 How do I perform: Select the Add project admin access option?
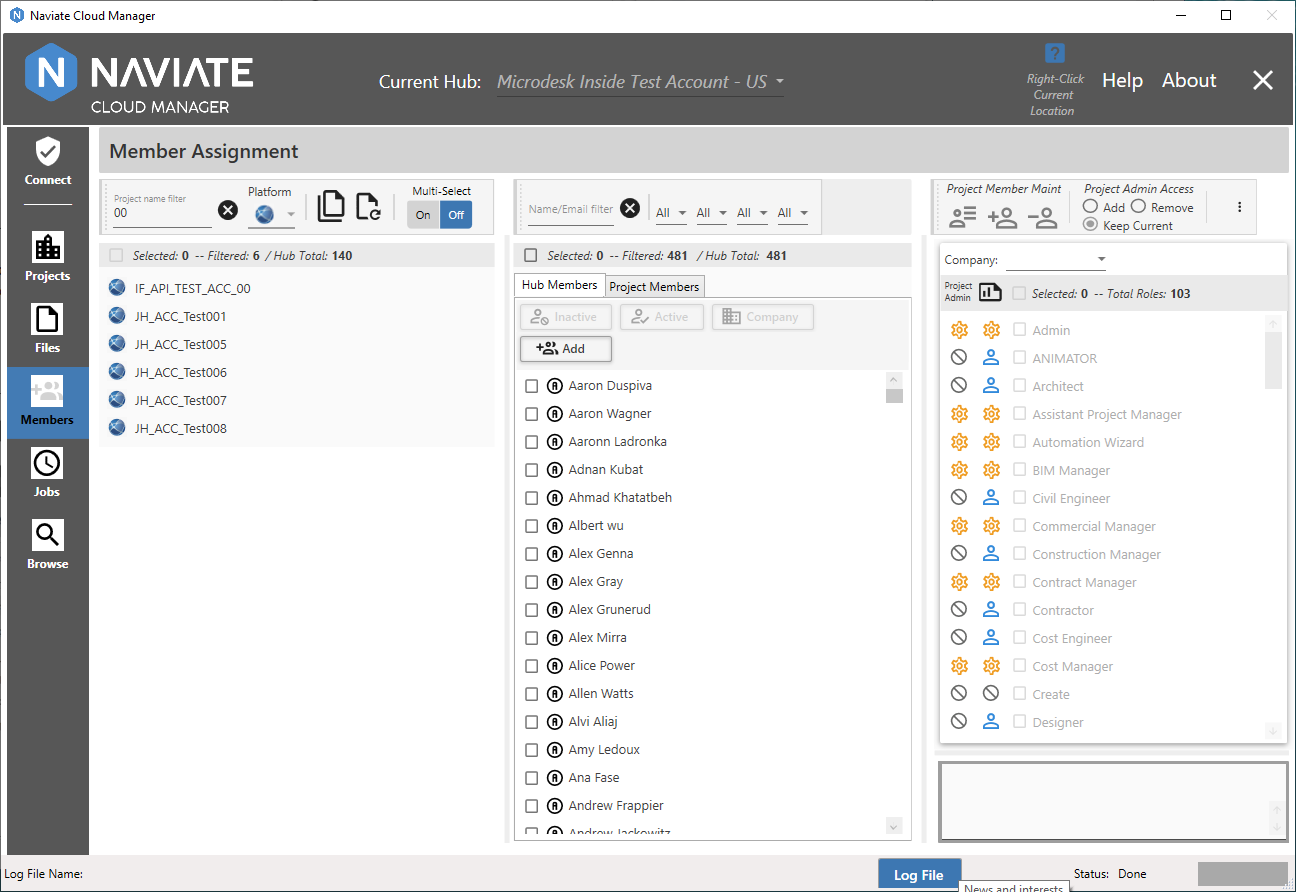tap(1090, 207)
